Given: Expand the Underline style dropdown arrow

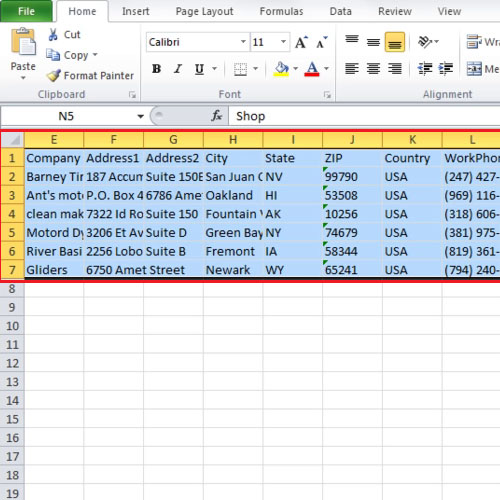Looking at the screenshot, I should pos(214,69).
